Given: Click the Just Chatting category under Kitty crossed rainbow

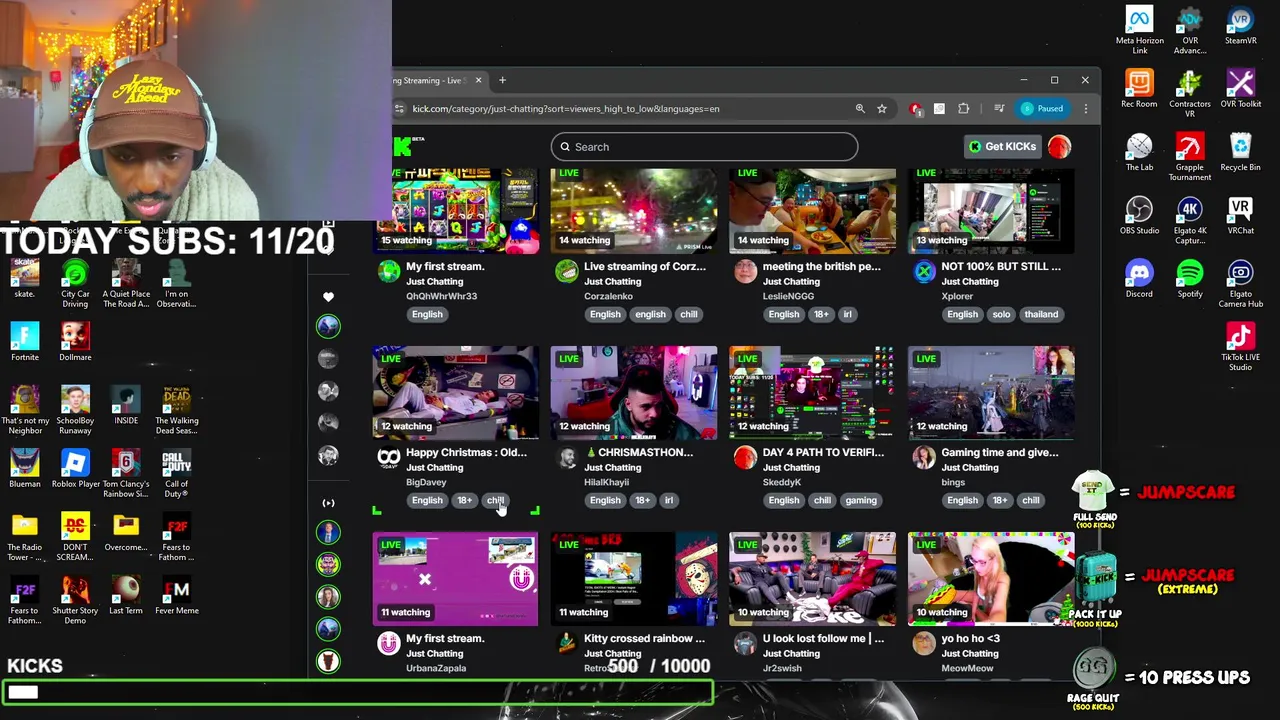Looking at the screenshot, I should pyautogui.click(x=613, y=653).
